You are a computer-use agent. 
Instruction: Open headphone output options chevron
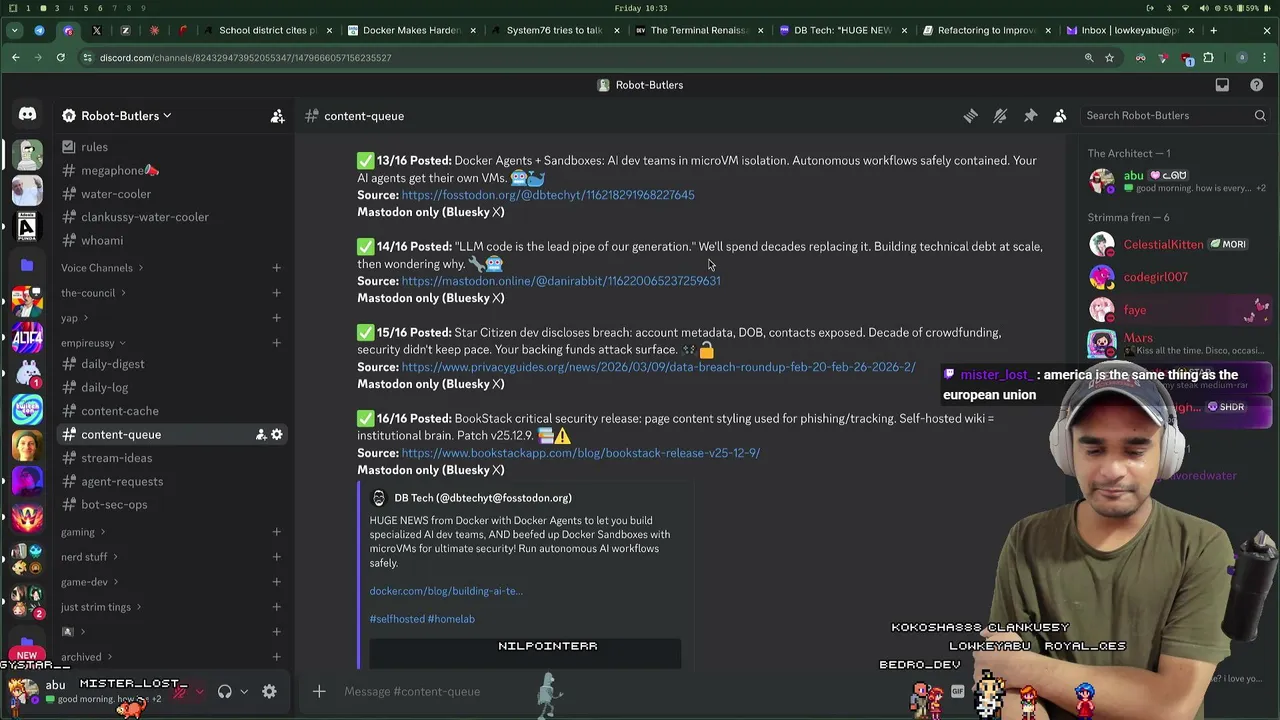[x=243, y=691]
